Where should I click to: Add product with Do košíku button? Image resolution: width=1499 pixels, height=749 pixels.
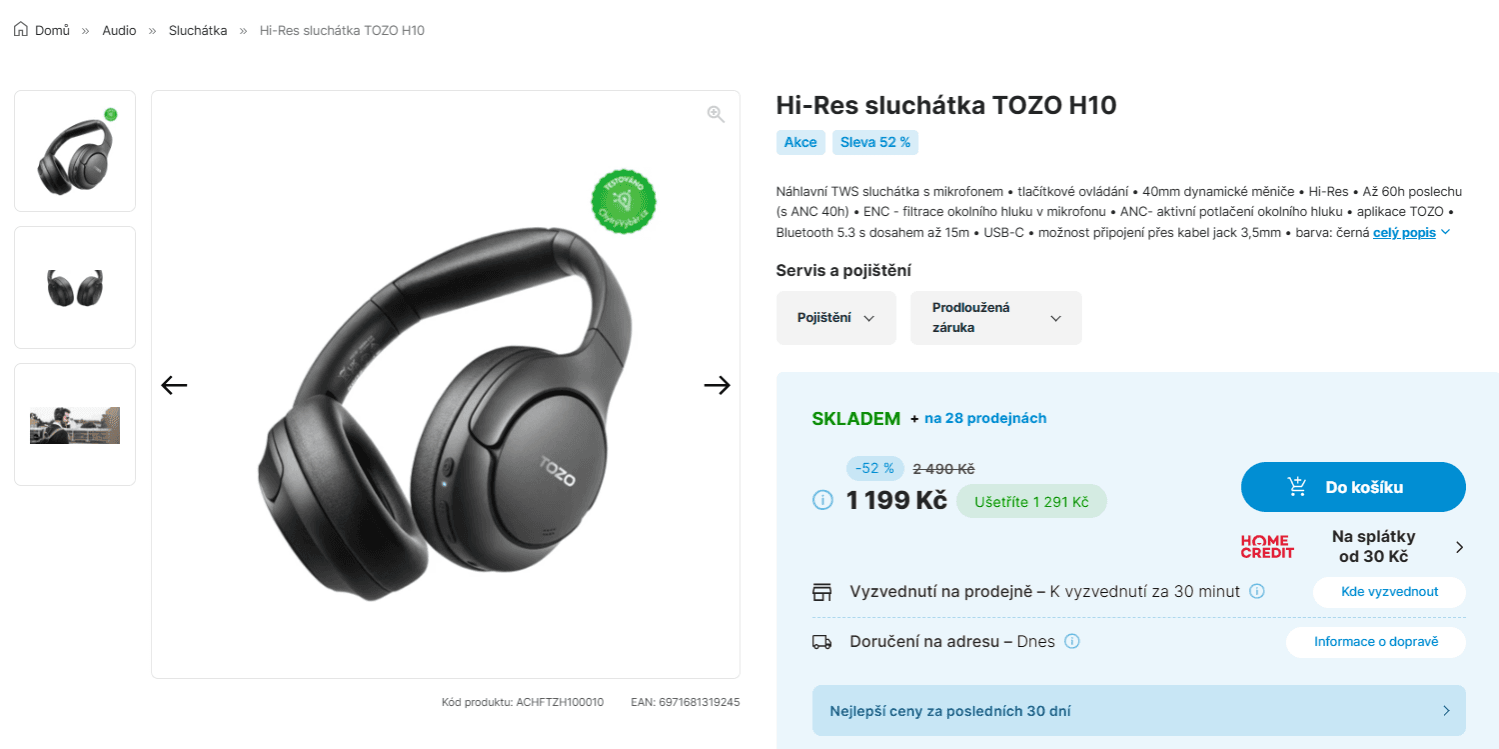1353,487
